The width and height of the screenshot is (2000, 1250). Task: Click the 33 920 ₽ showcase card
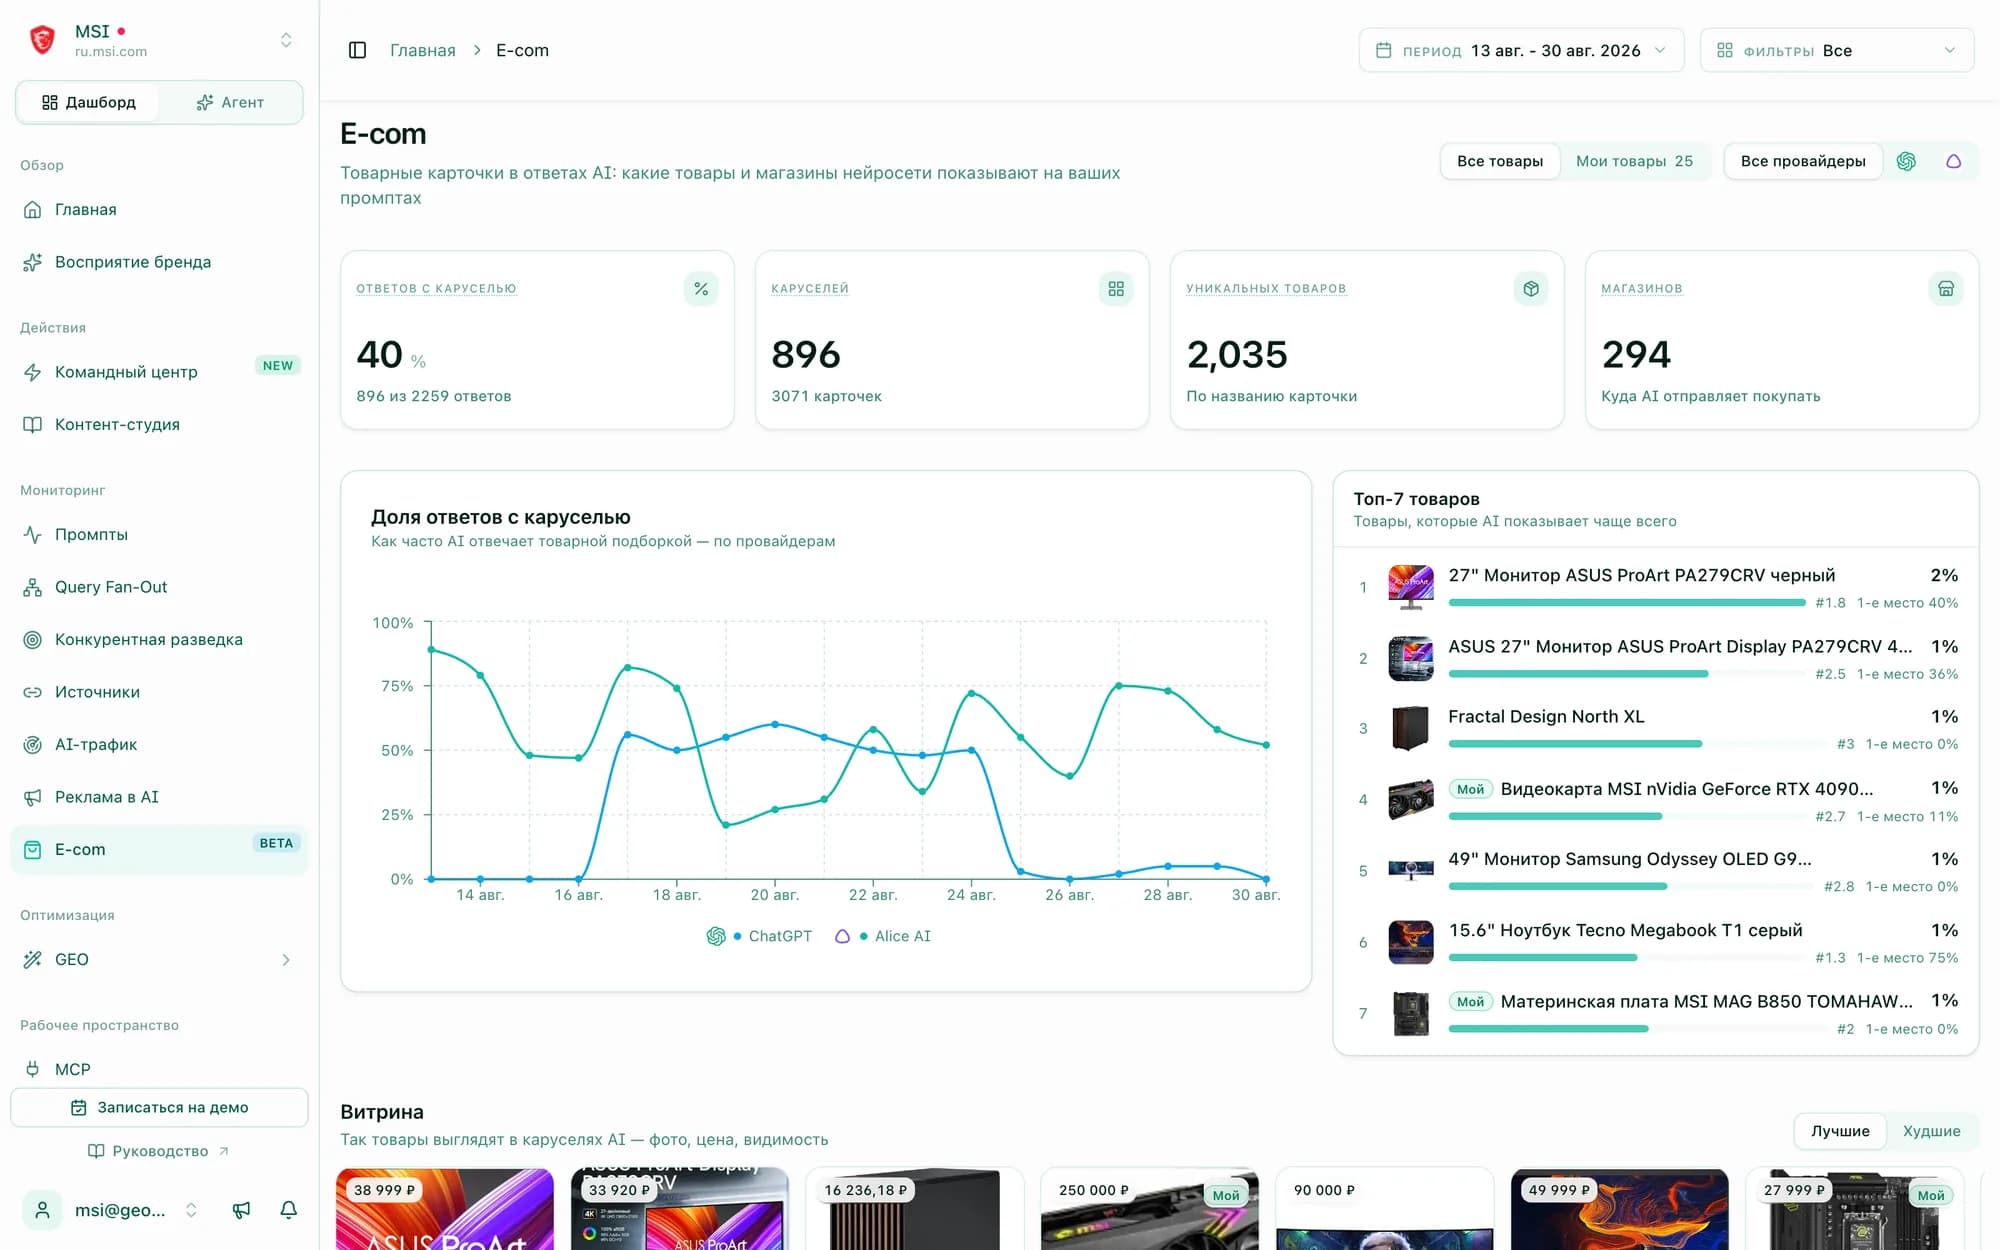pos(680,1209)
